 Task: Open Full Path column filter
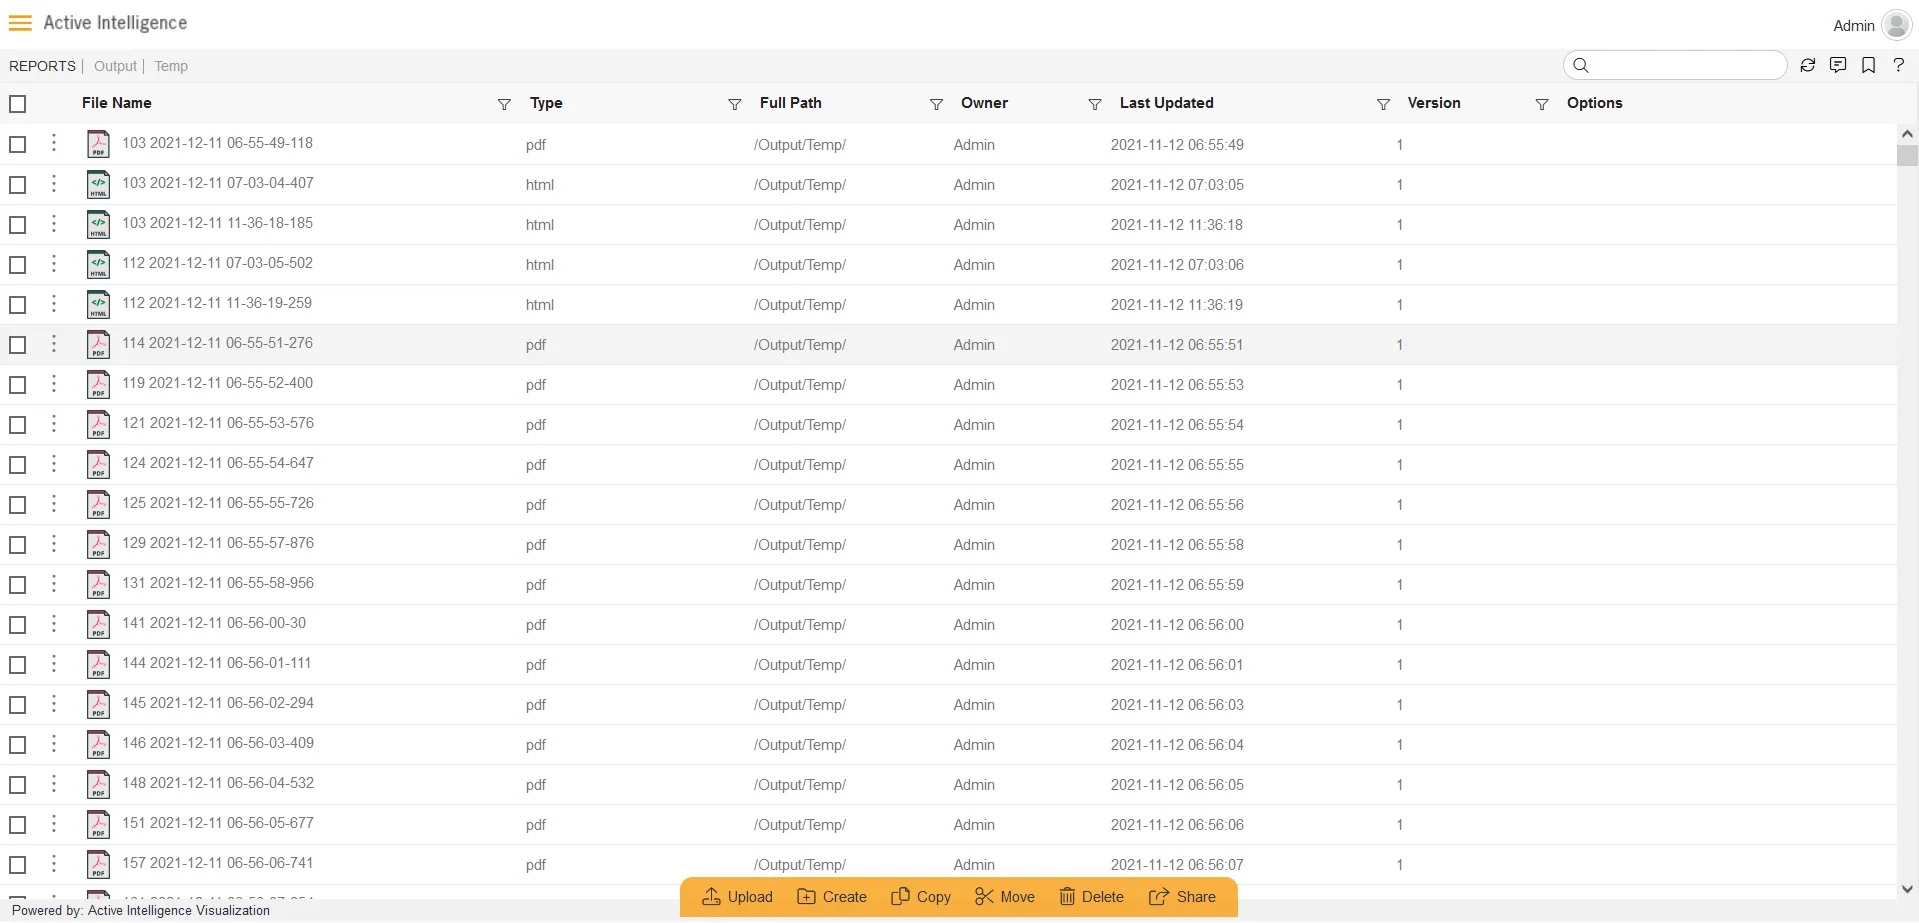click(x=937, y=104)
